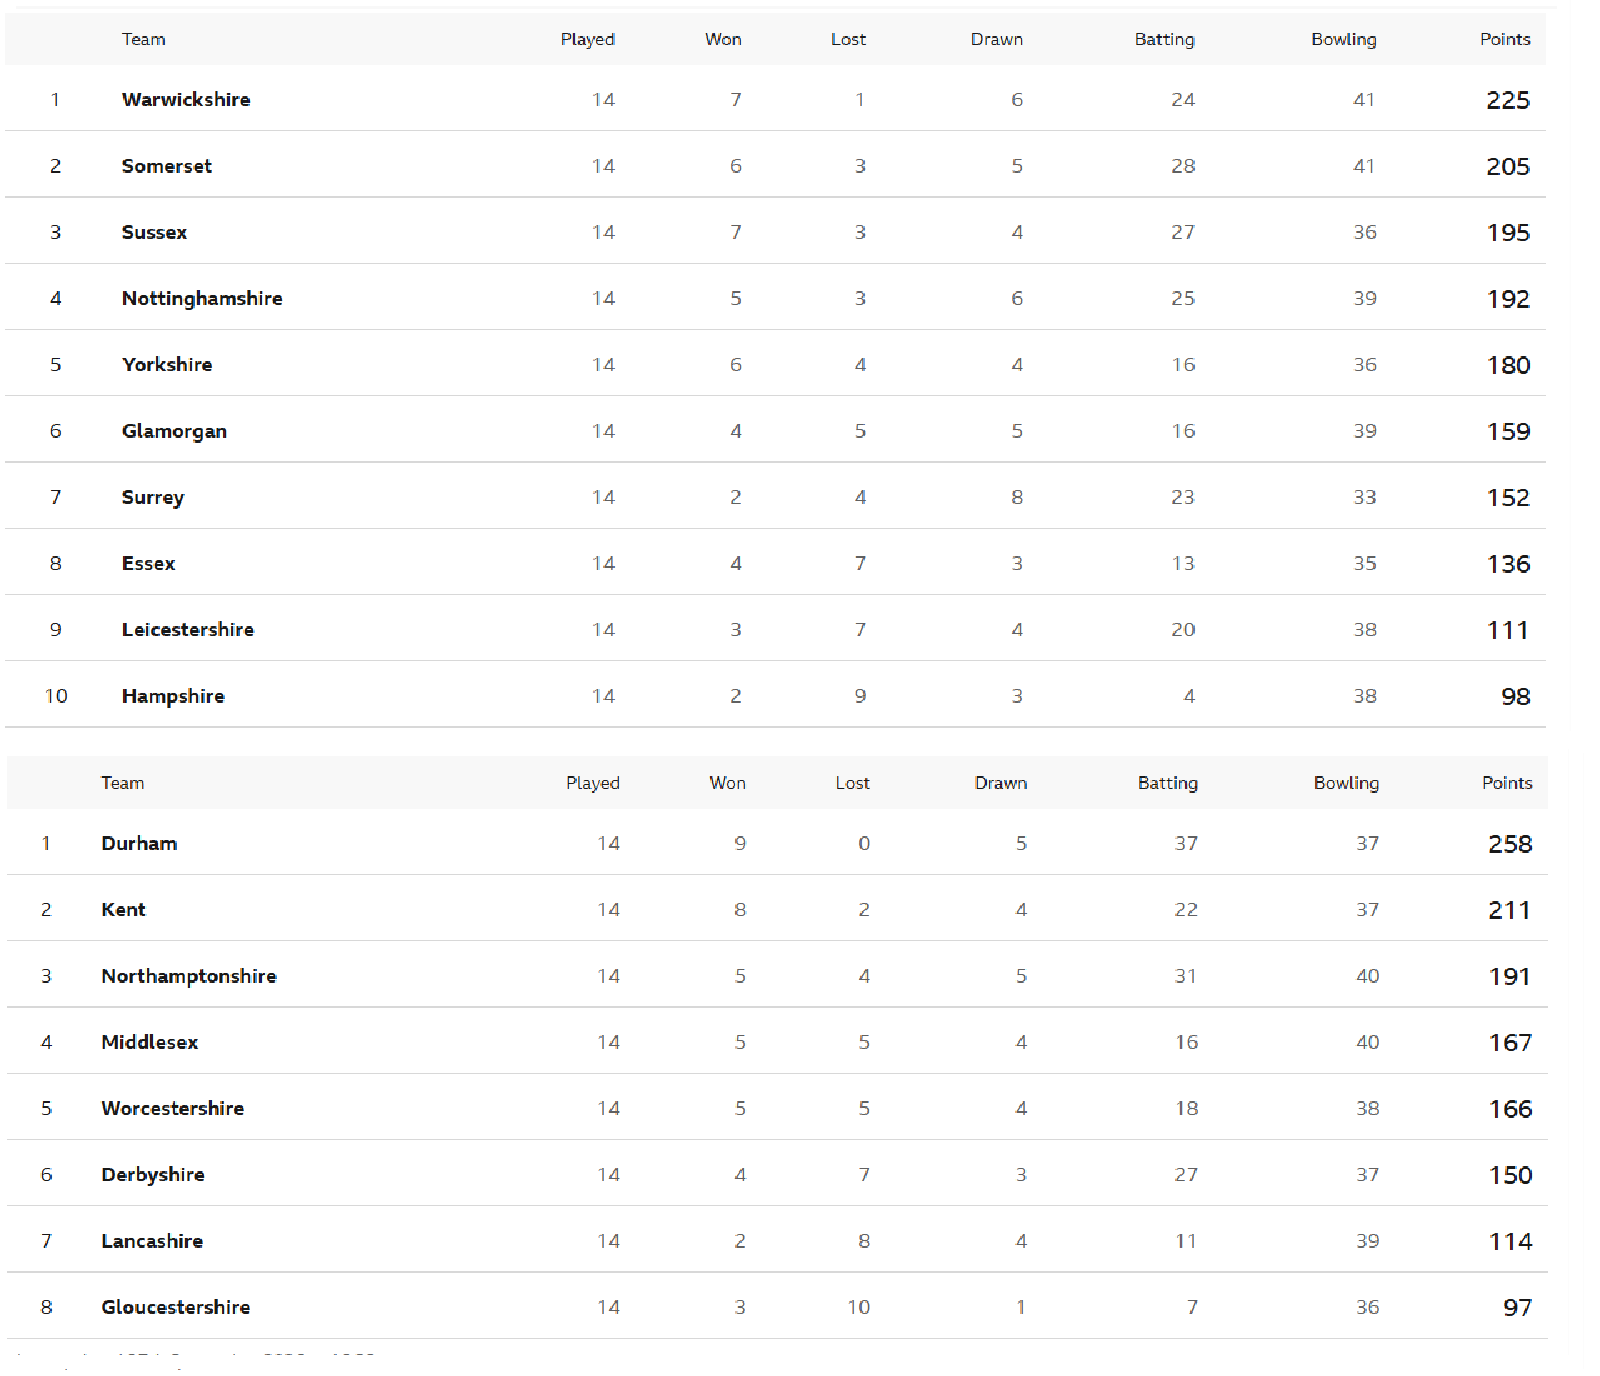Click the Hampshire team name

coord(173,696)
